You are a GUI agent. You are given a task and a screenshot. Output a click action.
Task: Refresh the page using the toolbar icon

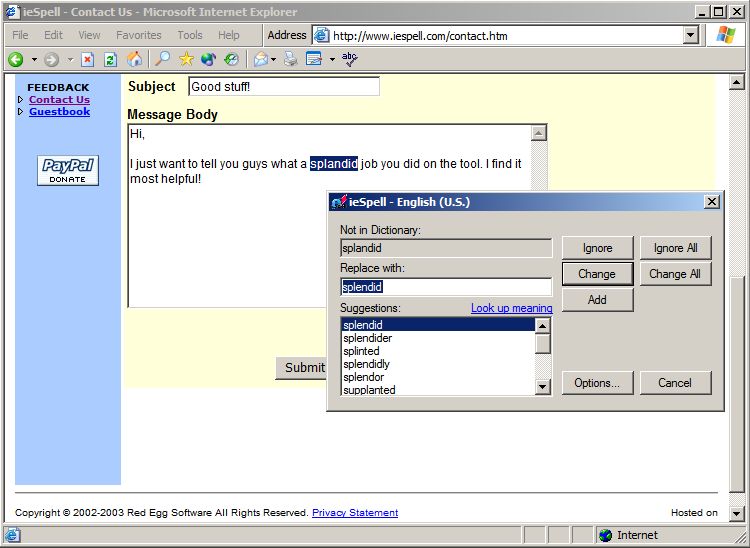110,59
